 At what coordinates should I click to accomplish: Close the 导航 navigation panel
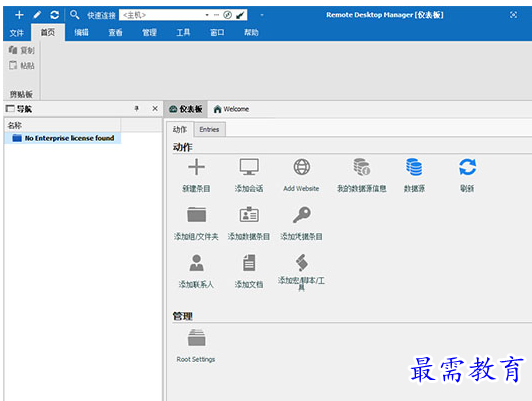155,109
